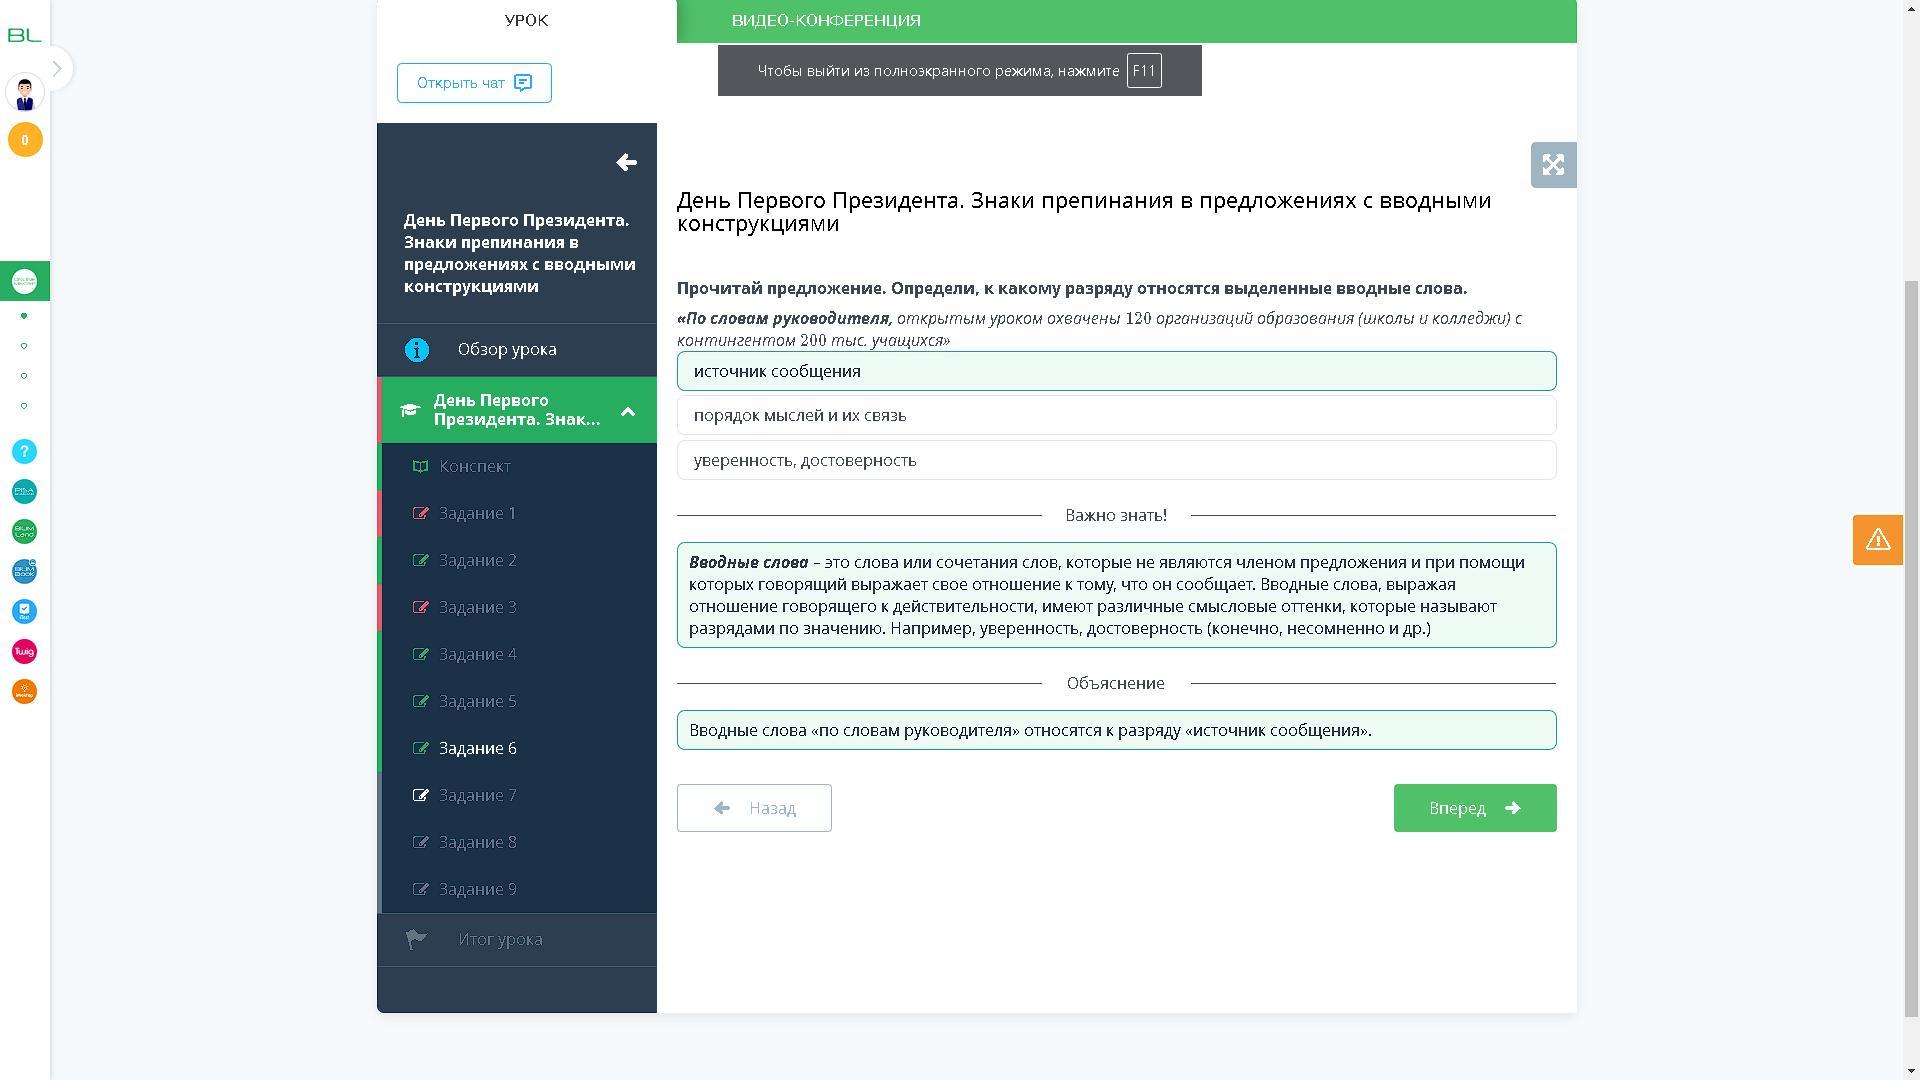
Task: Open the user avatar profile
Action: [25, 93]
